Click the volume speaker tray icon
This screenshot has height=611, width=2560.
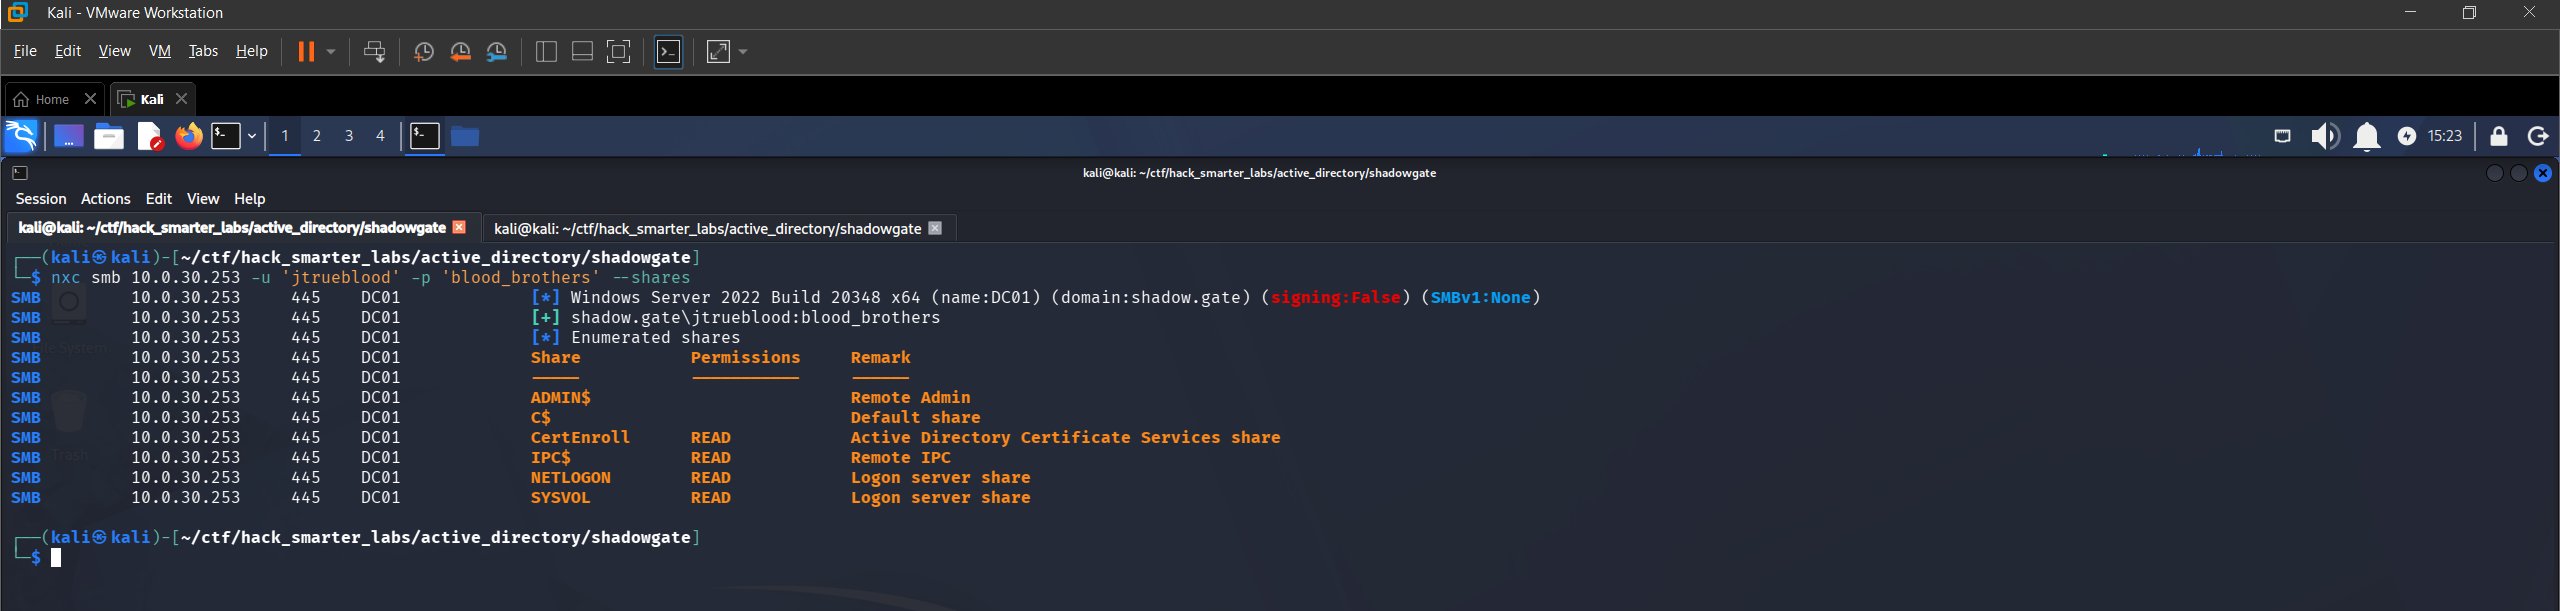tap(2325, 136)
